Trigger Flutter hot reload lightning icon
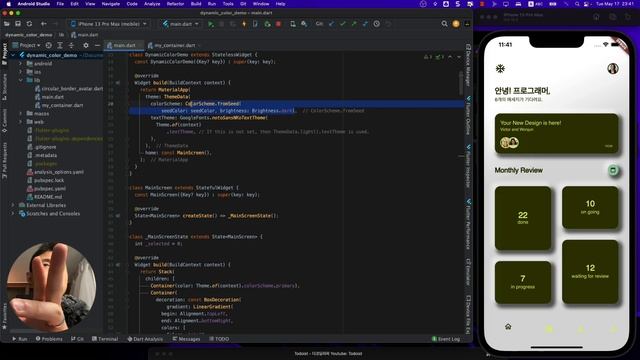The width and height of the screenshot is (640, 360). 244,24
